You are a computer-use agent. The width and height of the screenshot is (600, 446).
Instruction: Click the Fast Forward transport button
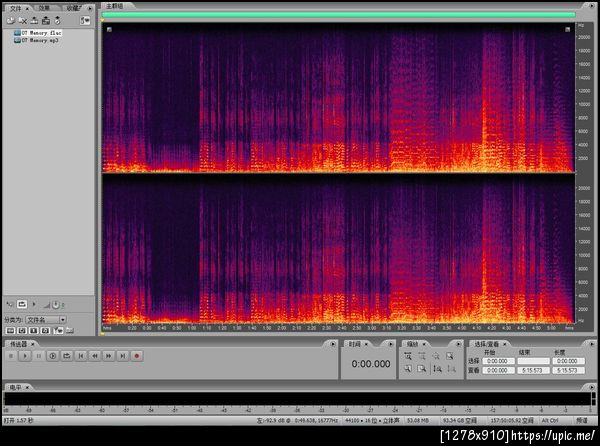coord(109,356)
